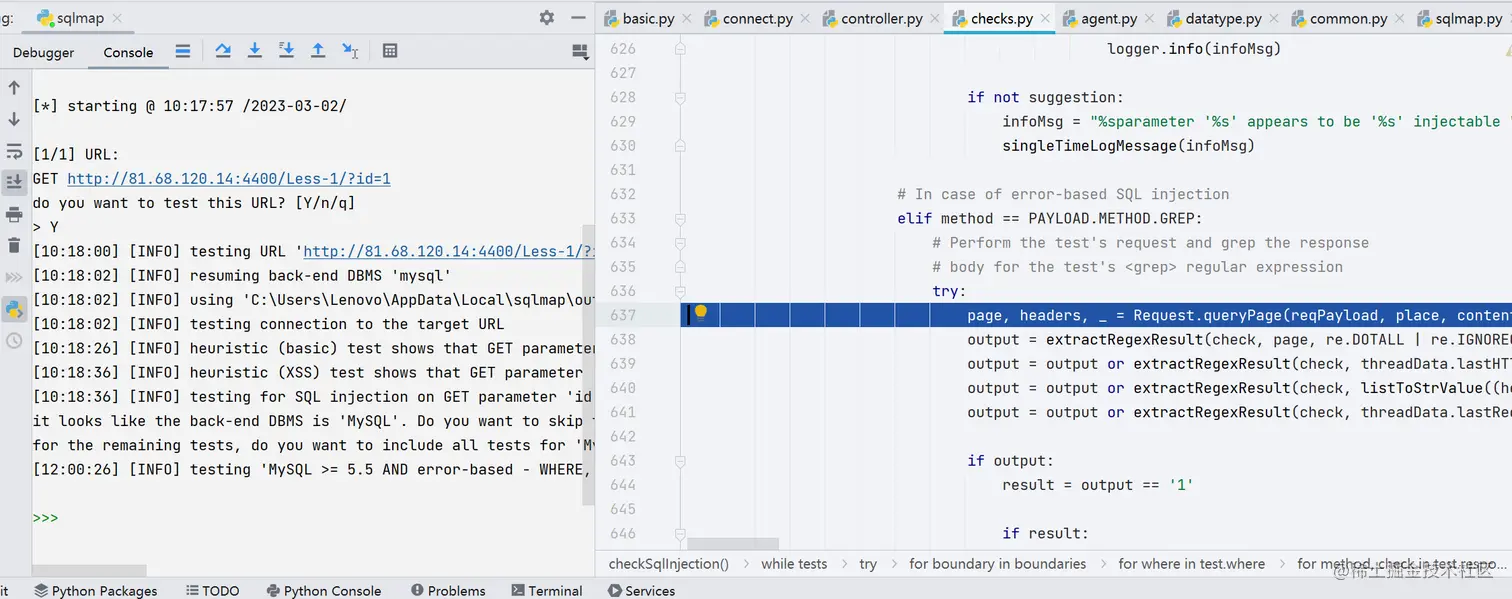Click the Step Into debugger icon
The width and height of the screenshot is (1512, 599).
(x=255, y=51)
